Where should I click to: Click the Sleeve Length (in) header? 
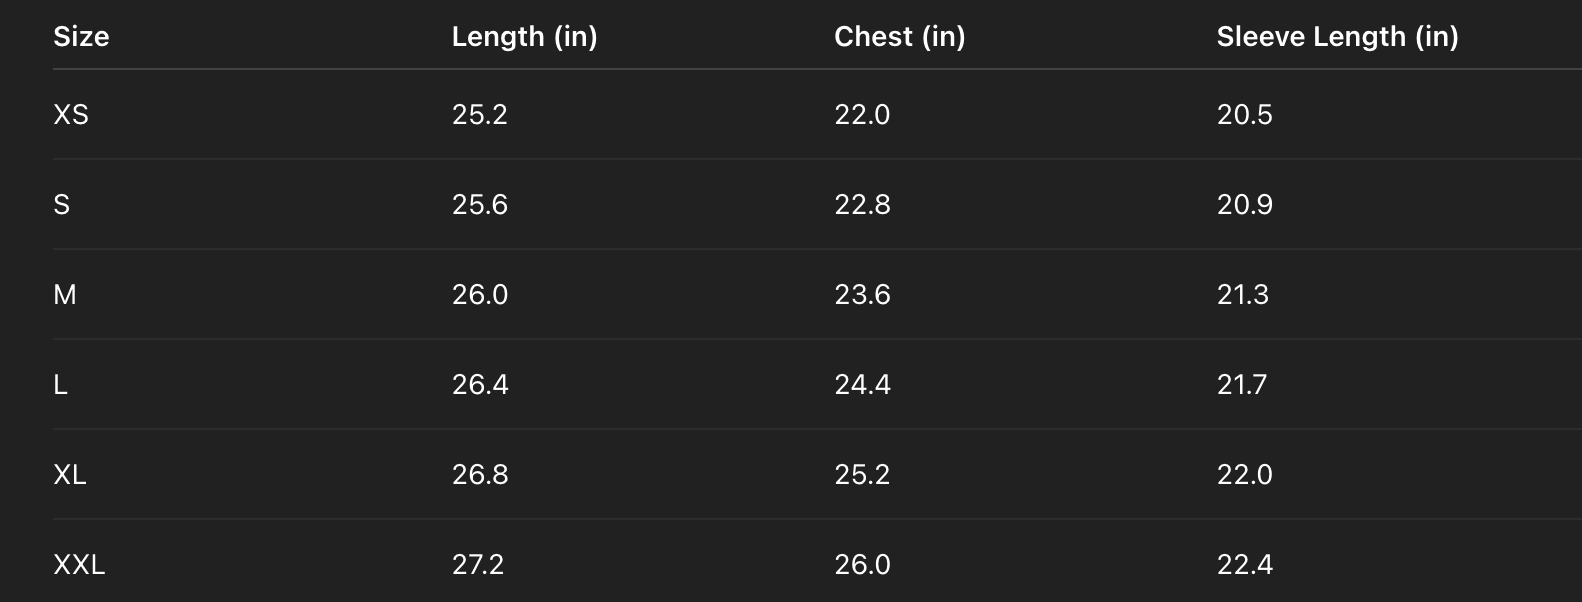coord(1337,37)
